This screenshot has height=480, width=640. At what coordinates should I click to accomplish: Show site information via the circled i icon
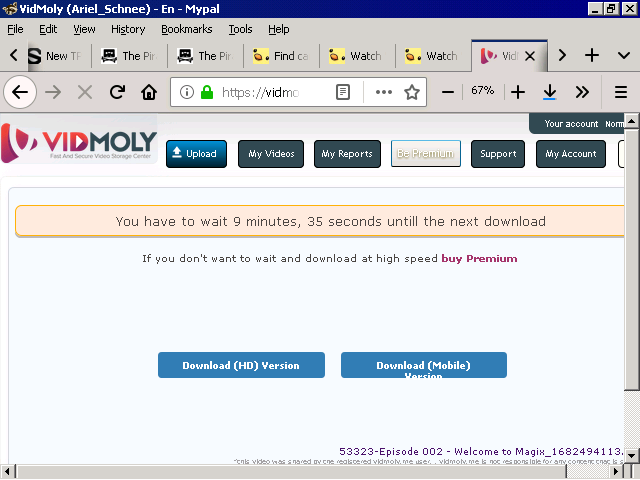(x=187, y=92)
